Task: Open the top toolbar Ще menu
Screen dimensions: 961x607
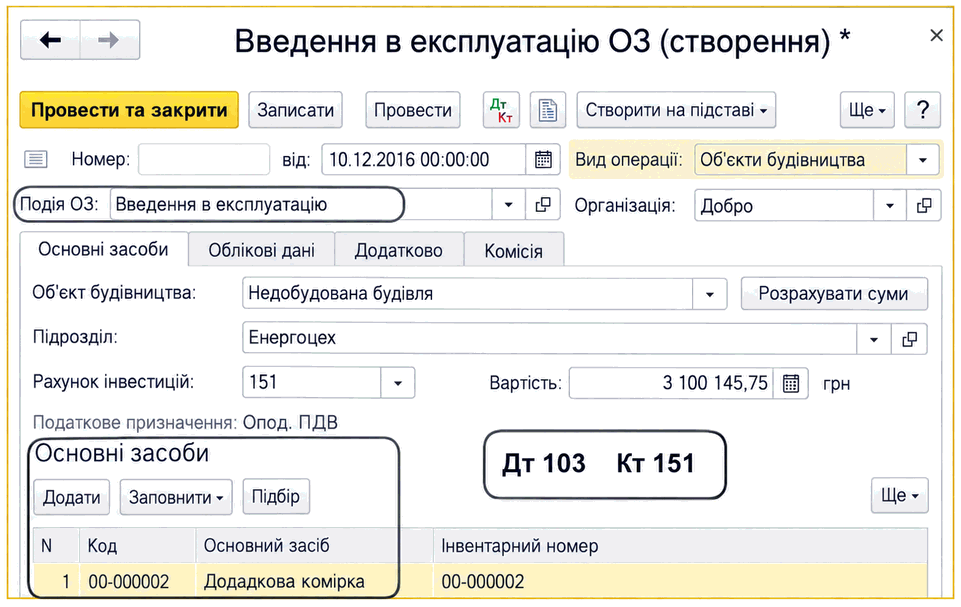Action: (867, 110)
